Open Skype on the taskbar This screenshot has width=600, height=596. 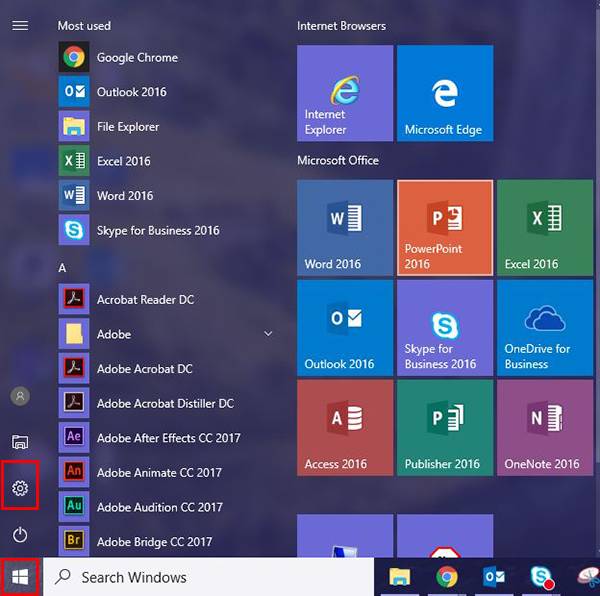541,578
